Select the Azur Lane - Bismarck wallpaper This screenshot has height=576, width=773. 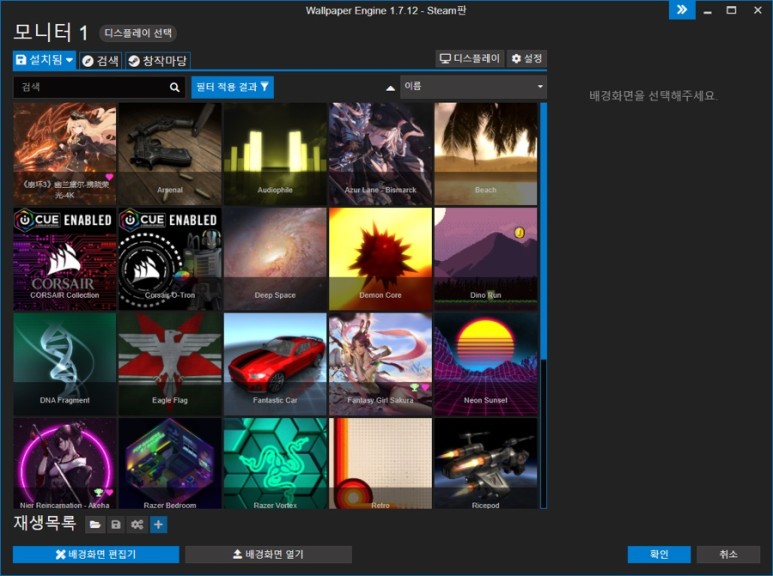pos(380,154)
